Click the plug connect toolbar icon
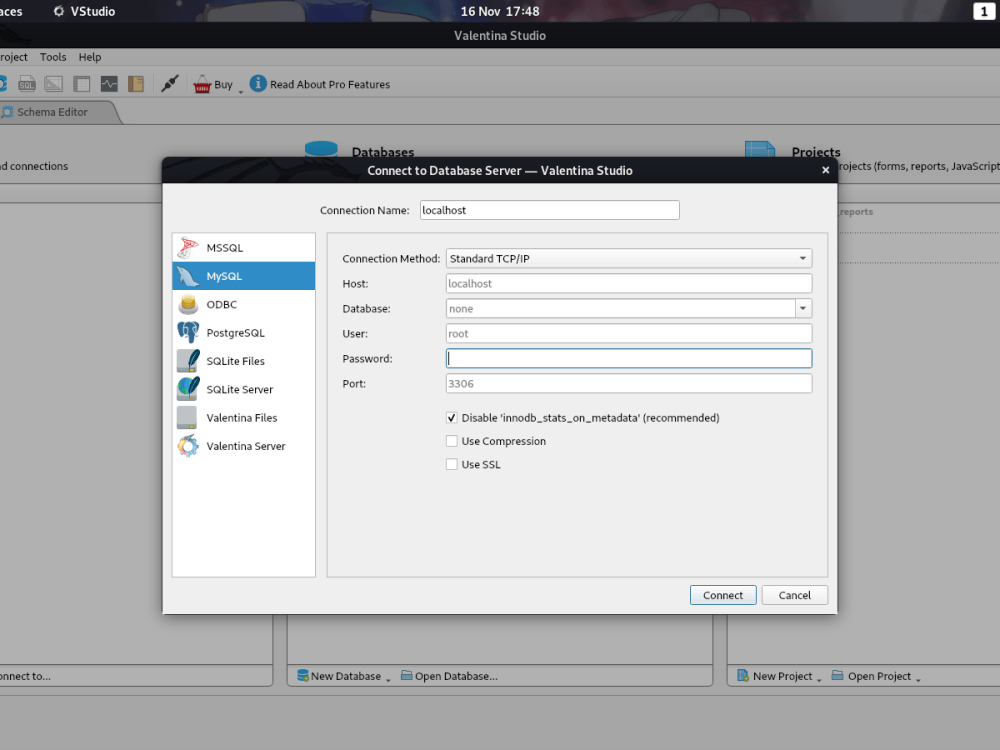Viewport: 1000px width, 750px height. pyautogui.click(x=170, y=84)
